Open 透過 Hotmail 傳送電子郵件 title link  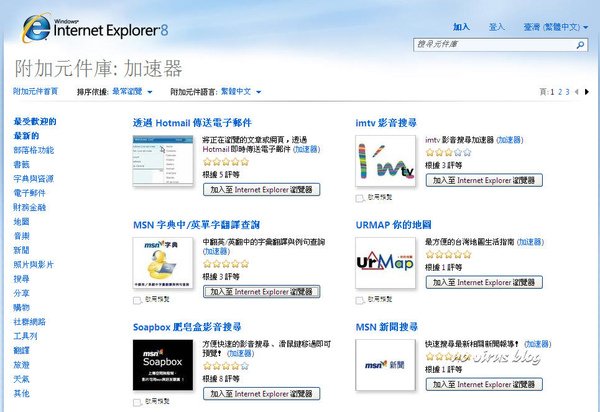192,123
